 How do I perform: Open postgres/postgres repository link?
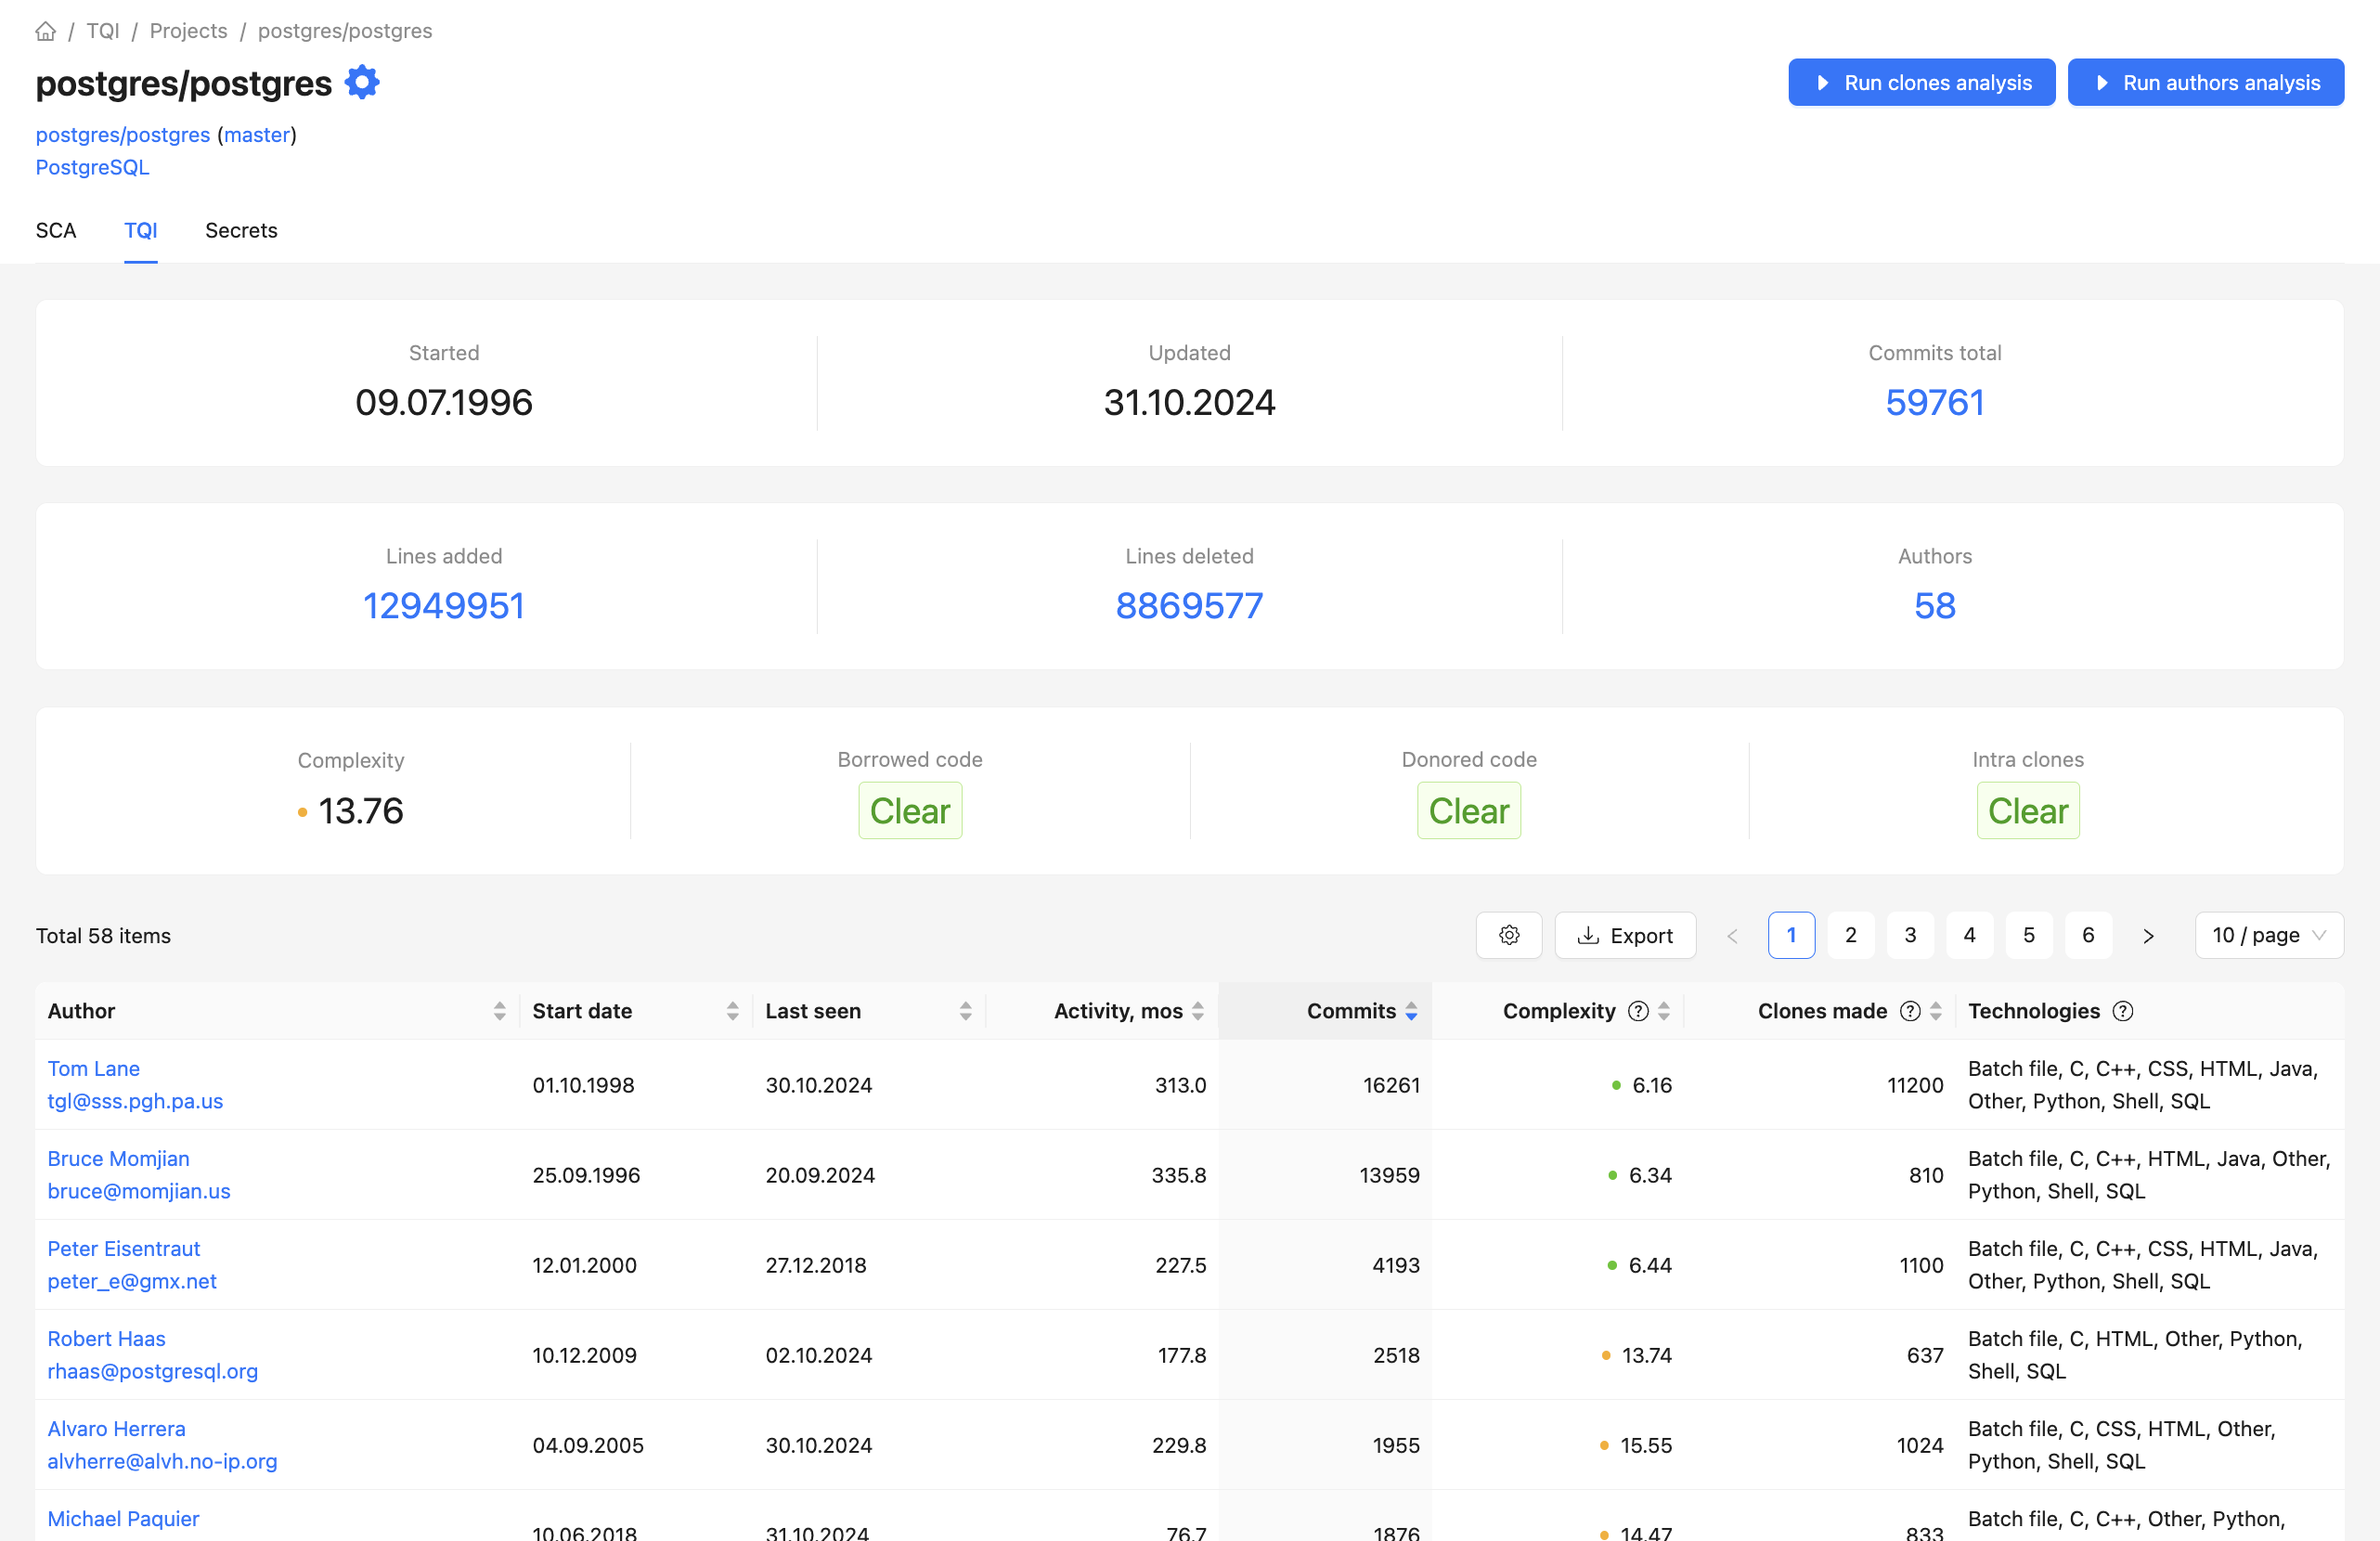(123, 134)
